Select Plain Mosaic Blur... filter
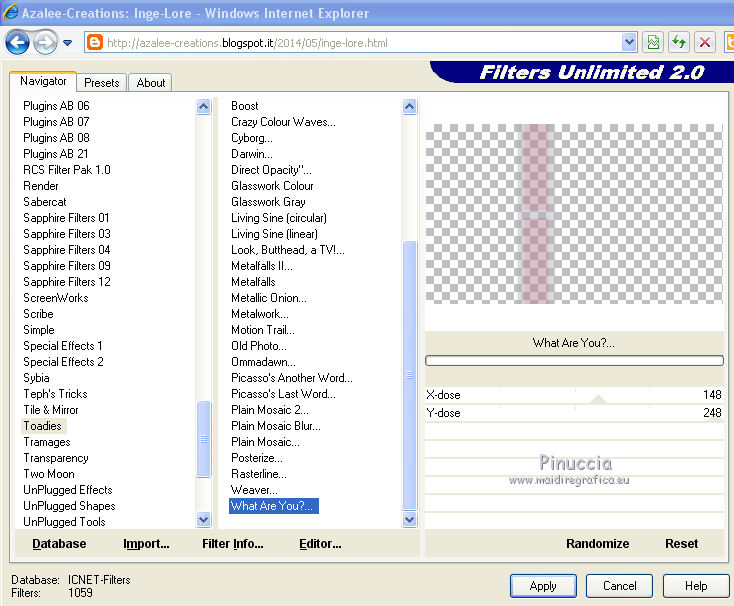Viewport: 734px width, 606px height. point(276,426)
